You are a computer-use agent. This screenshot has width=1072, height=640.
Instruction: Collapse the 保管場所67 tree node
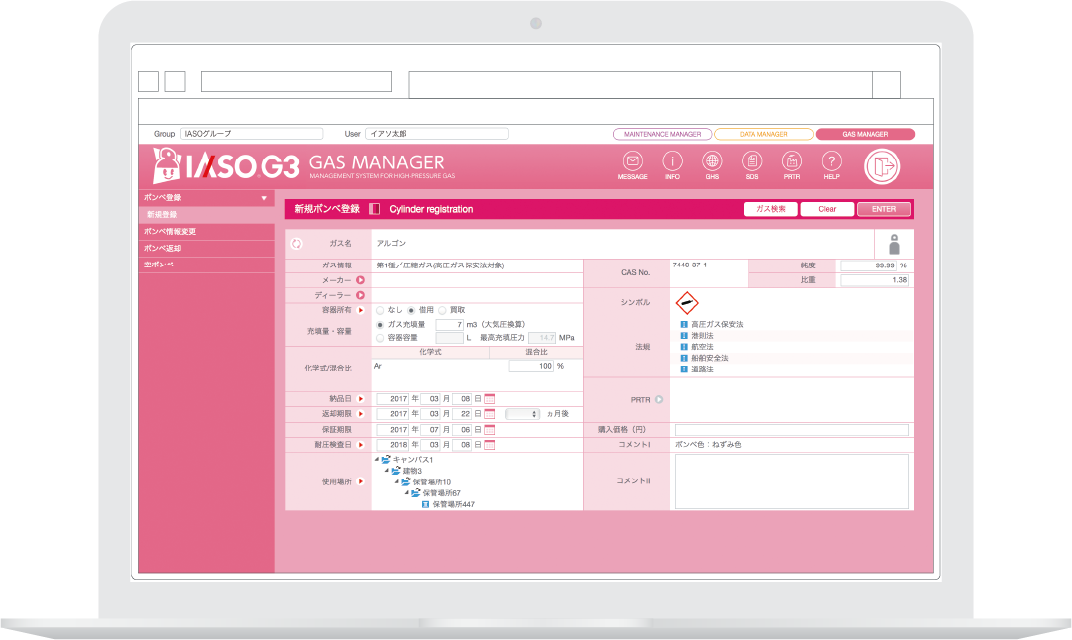406,492
